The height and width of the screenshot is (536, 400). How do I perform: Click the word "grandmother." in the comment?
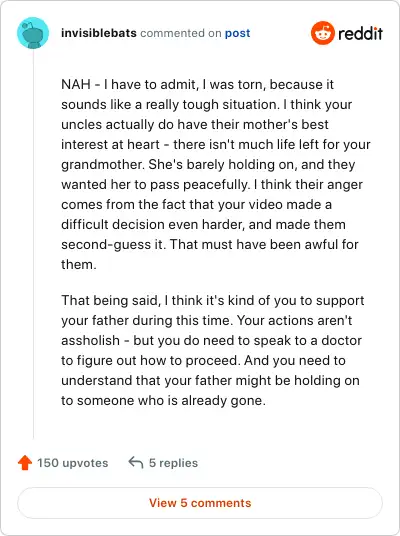click(x=103, y=164)
